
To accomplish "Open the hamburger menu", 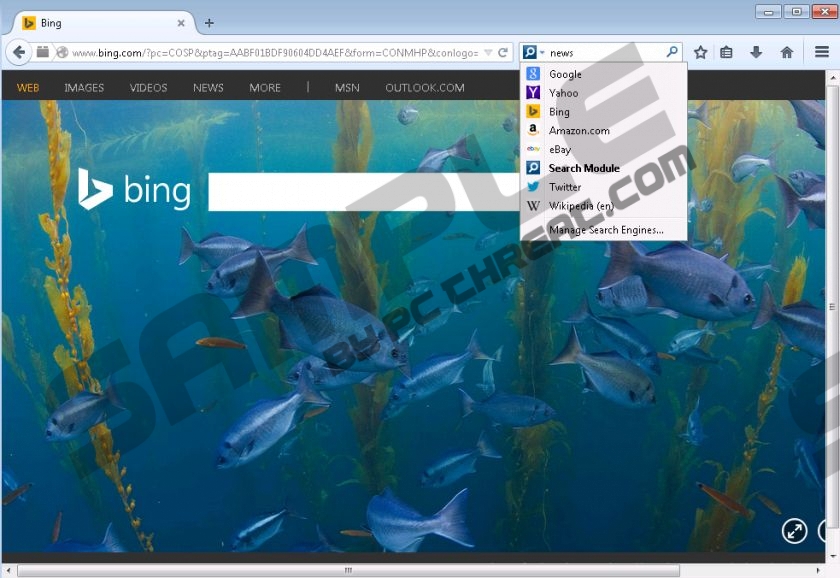I will pos(821,52).
